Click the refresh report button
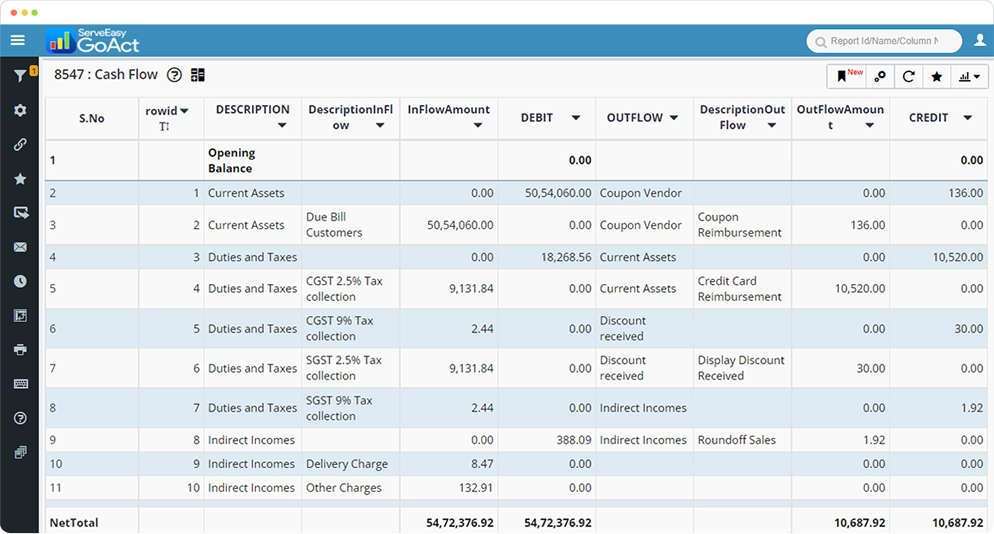 (908, 77)
